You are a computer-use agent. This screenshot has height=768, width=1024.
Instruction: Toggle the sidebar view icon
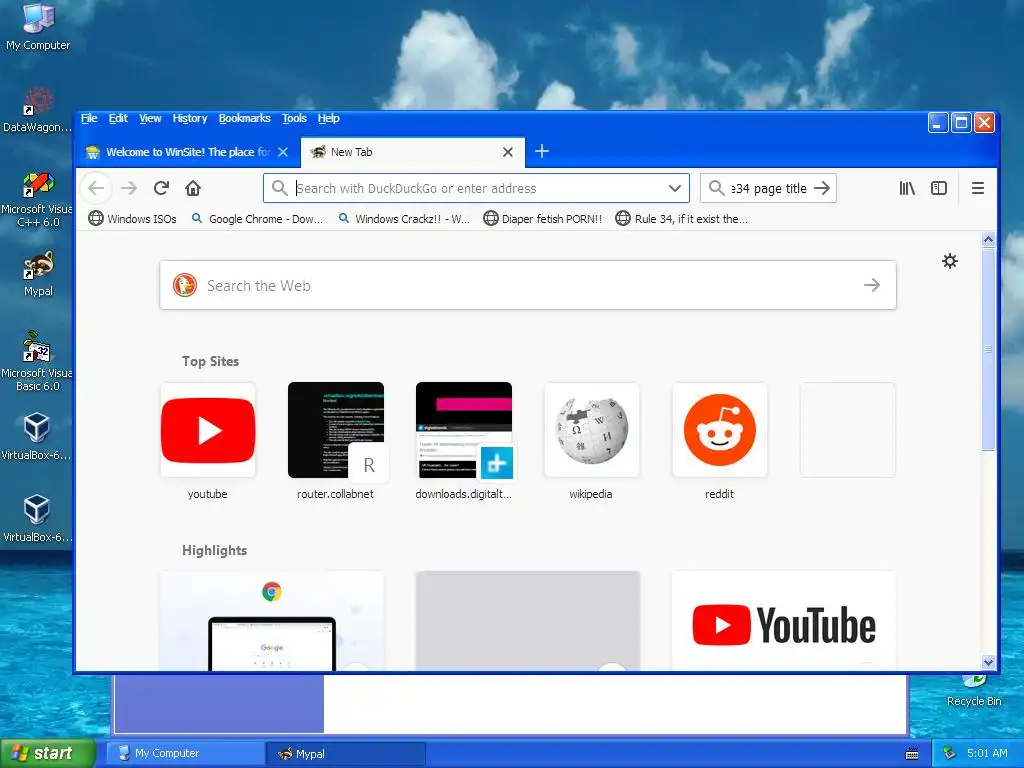point(938,188)
